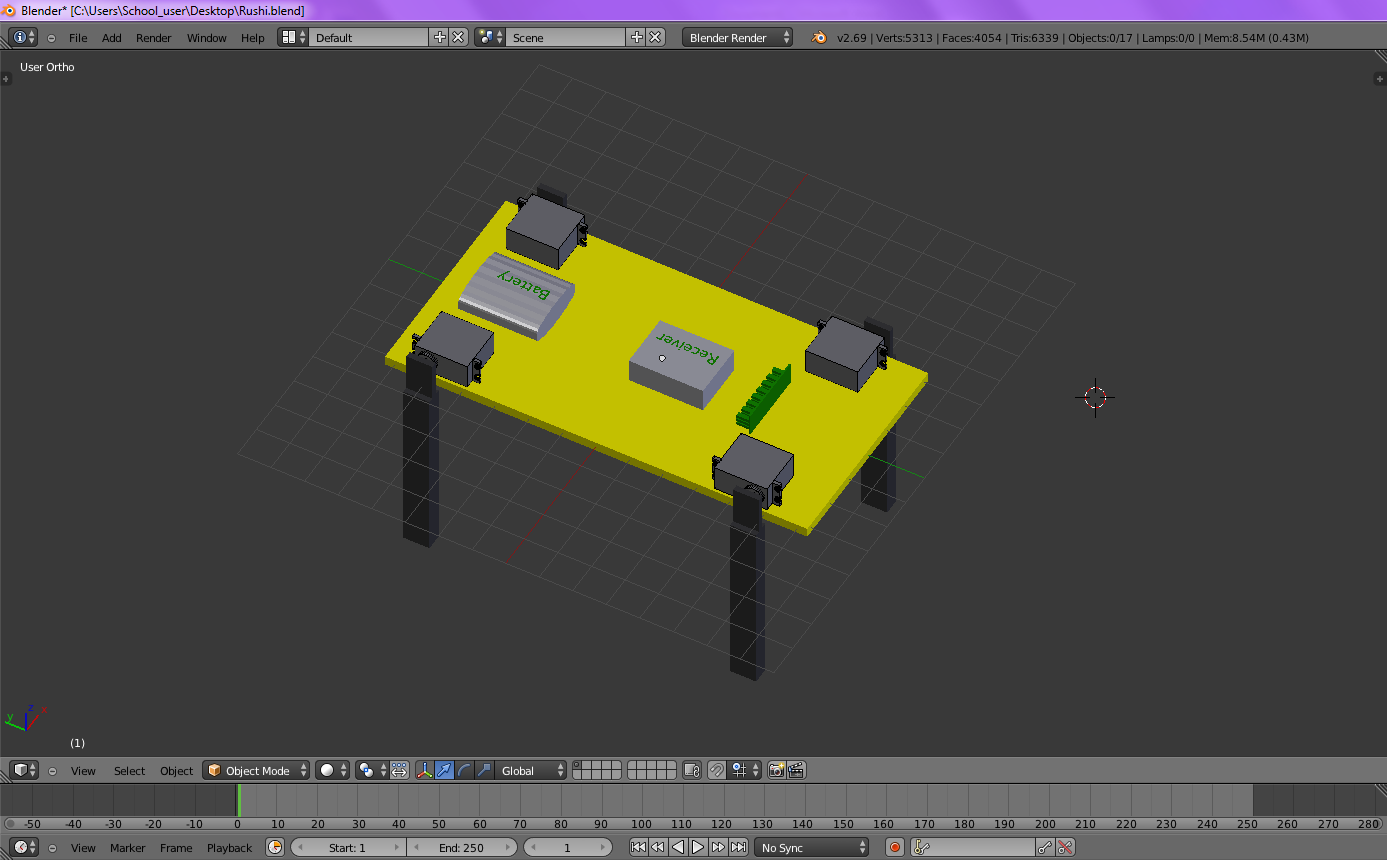Render OpenGL image of viewport

coord(776,770)
